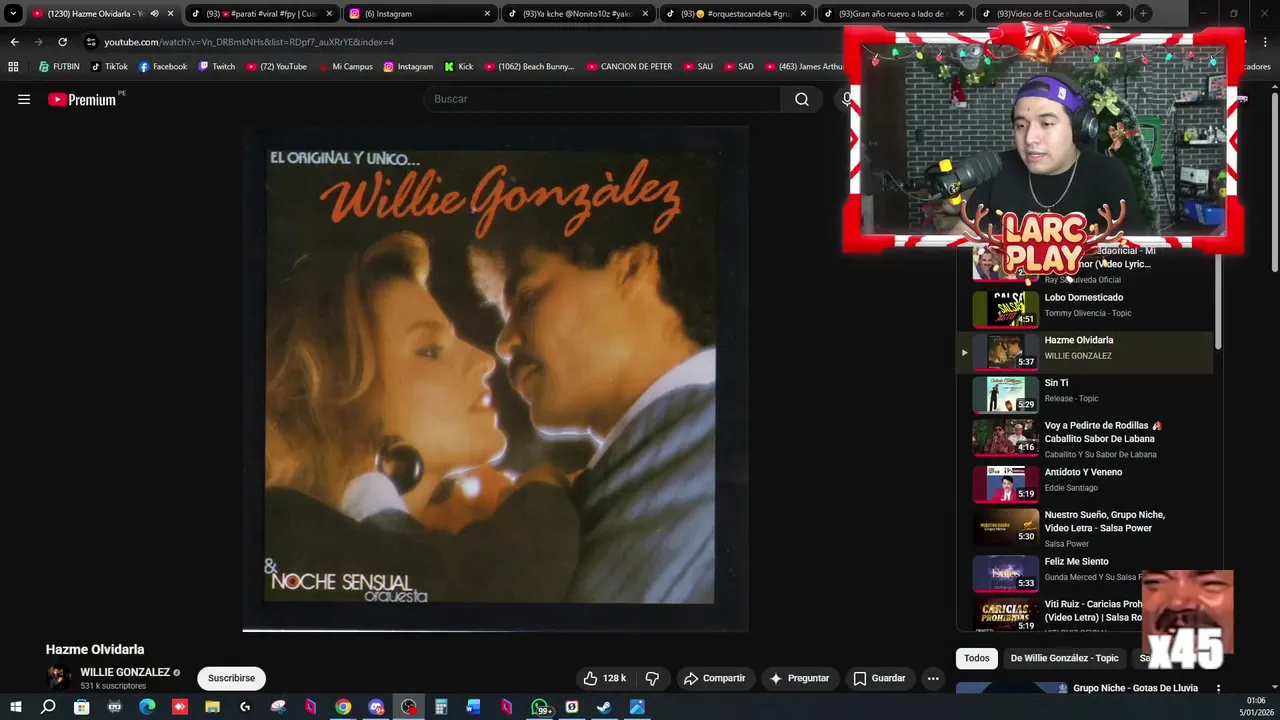Like the video with the thumbs-up icon
Image resolution: width=1280 pixels, height=720 pixels.
tap(605, 678)
